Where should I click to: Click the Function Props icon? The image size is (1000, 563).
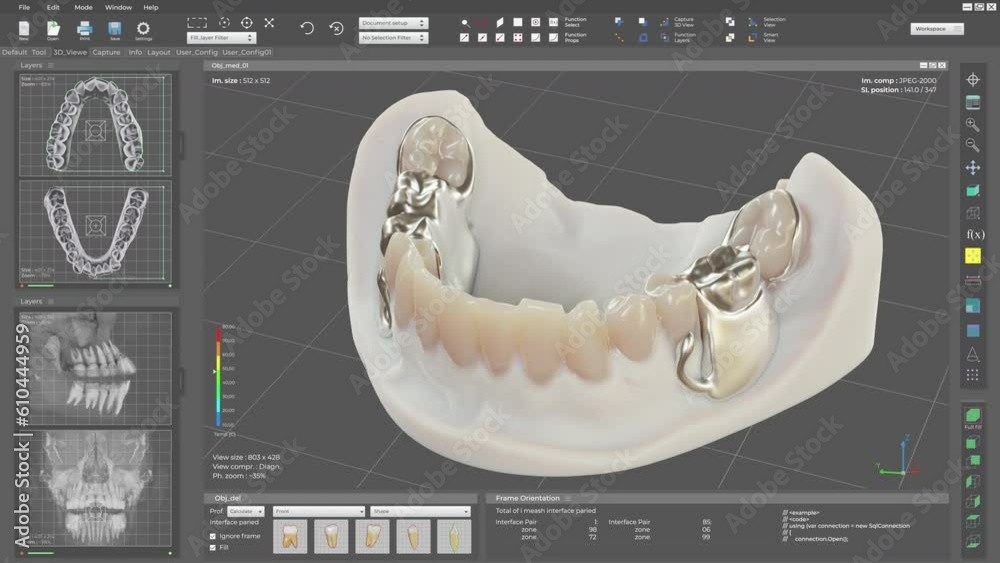tap(554, 38)
